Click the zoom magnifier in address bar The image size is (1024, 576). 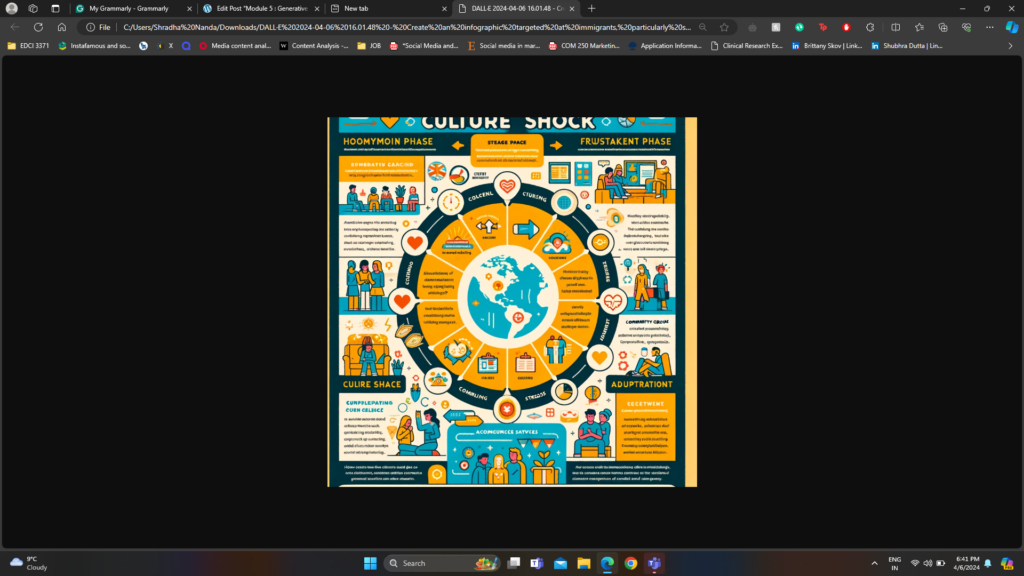point(705,27)
